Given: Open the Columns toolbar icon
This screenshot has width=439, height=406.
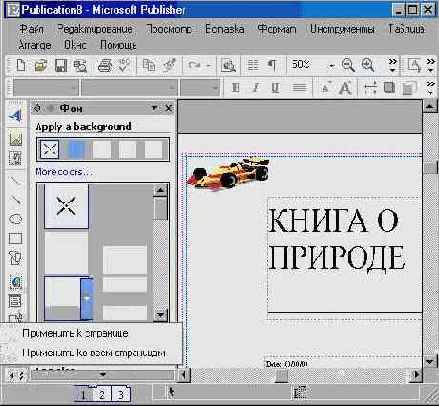Looking at the screenshot, I should 253,65.
